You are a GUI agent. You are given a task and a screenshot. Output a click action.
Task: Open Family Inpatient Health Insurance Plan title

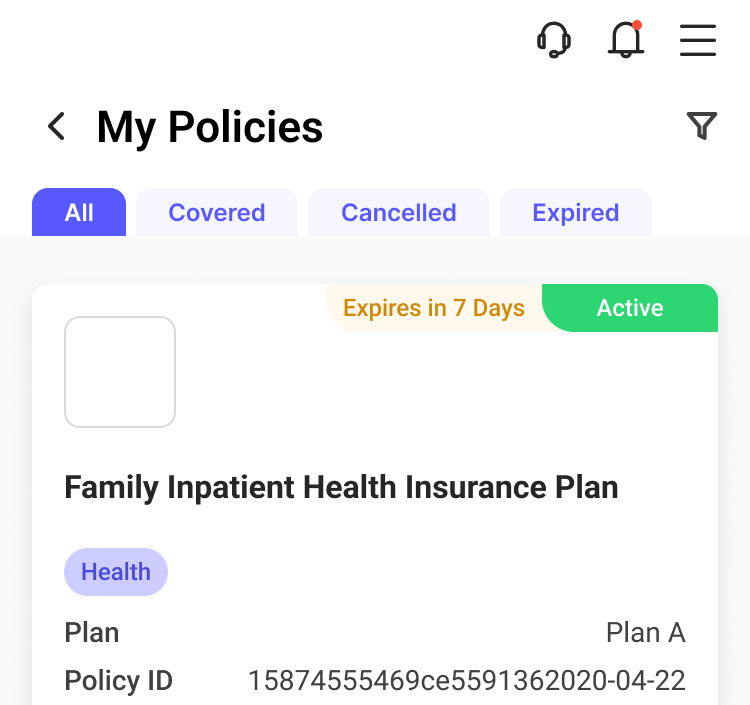(x=342, y=487)
